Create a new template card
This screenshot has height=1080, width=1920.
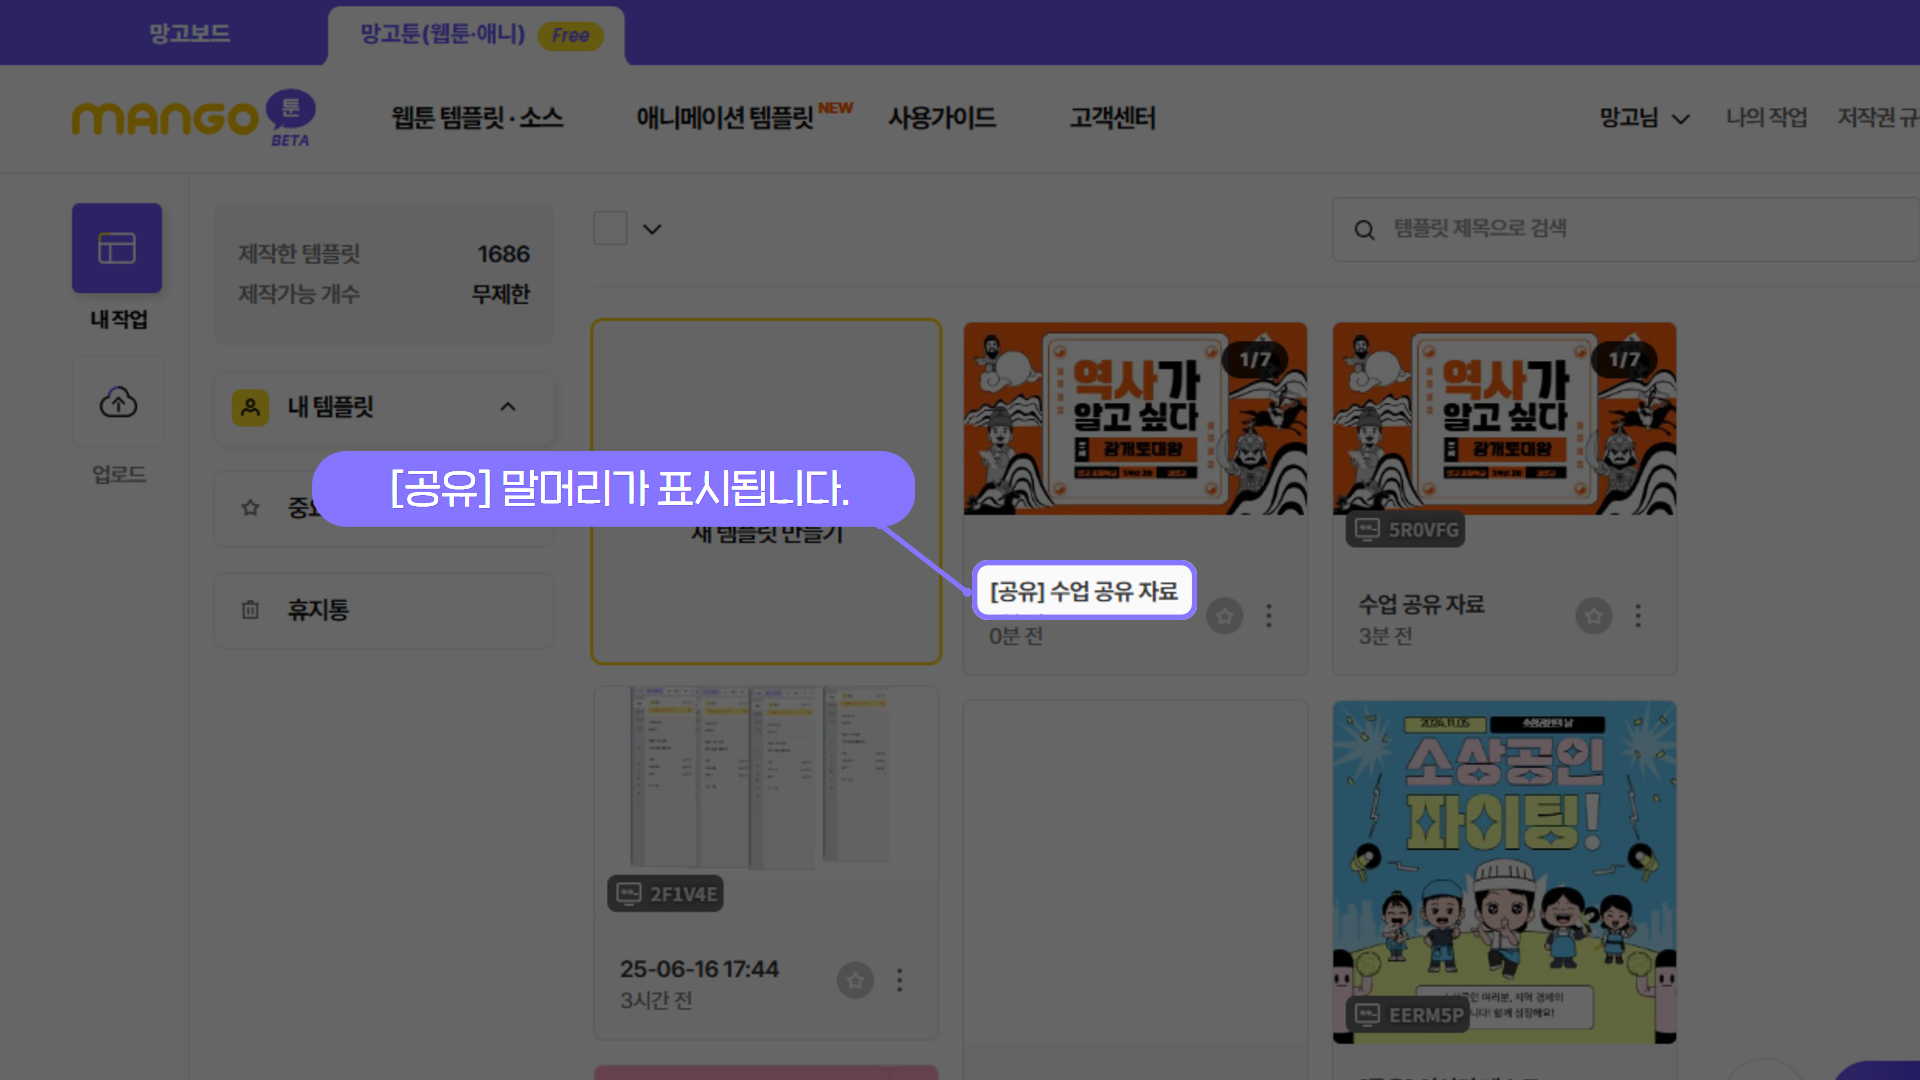766,492
